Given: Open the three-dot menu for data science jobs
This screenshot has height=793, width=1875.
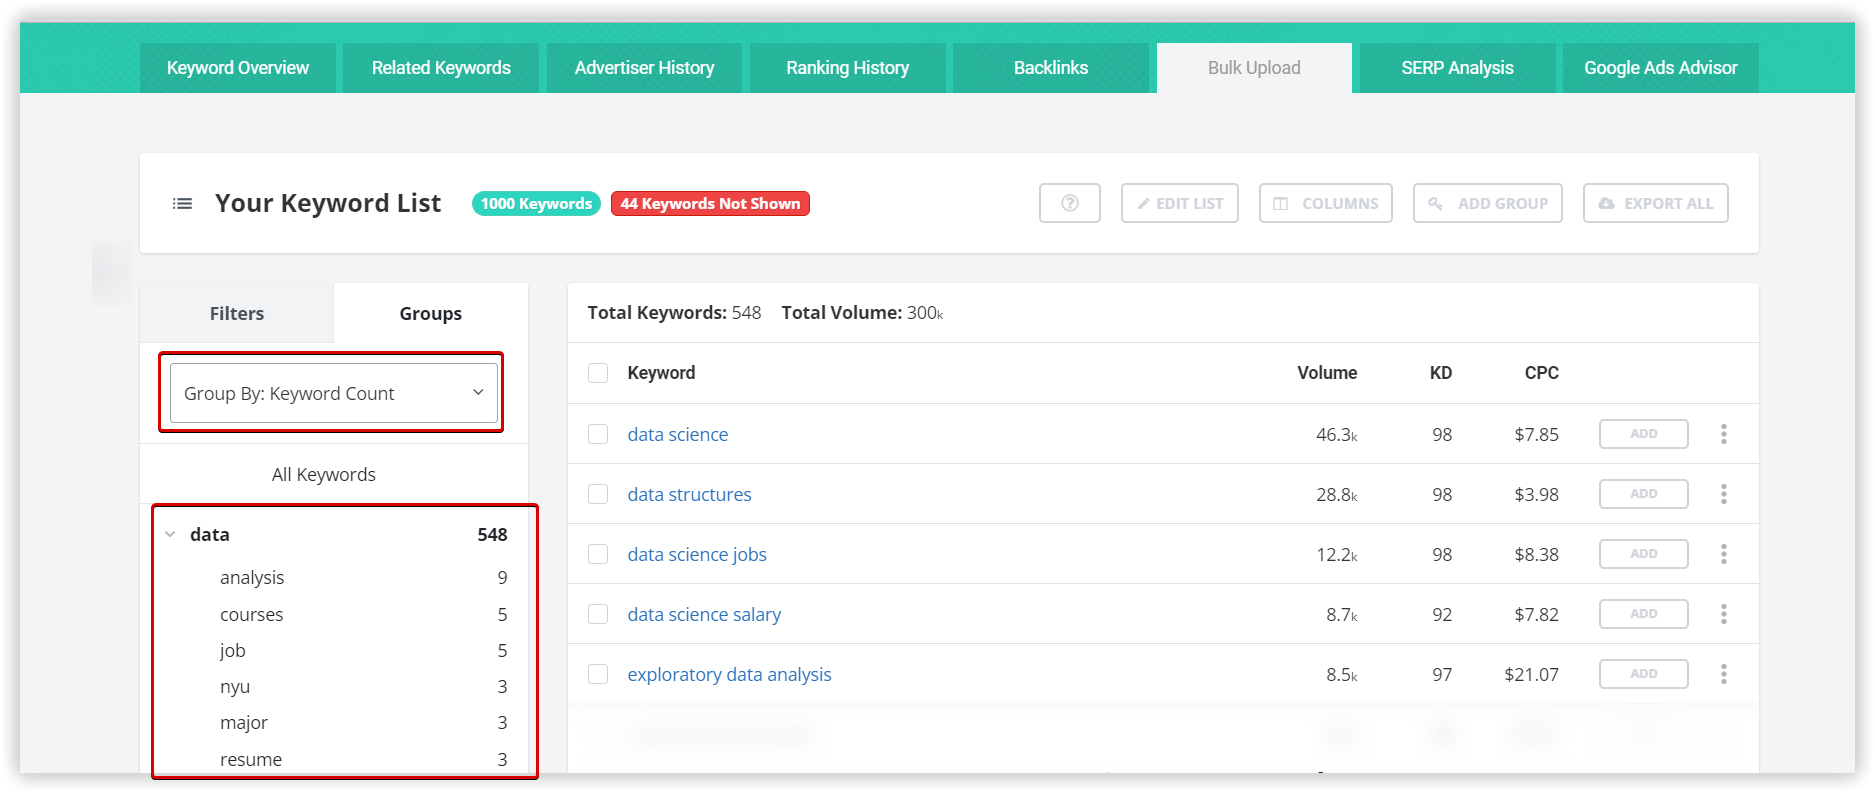Looking at the screenshot, I should 1723,554.
